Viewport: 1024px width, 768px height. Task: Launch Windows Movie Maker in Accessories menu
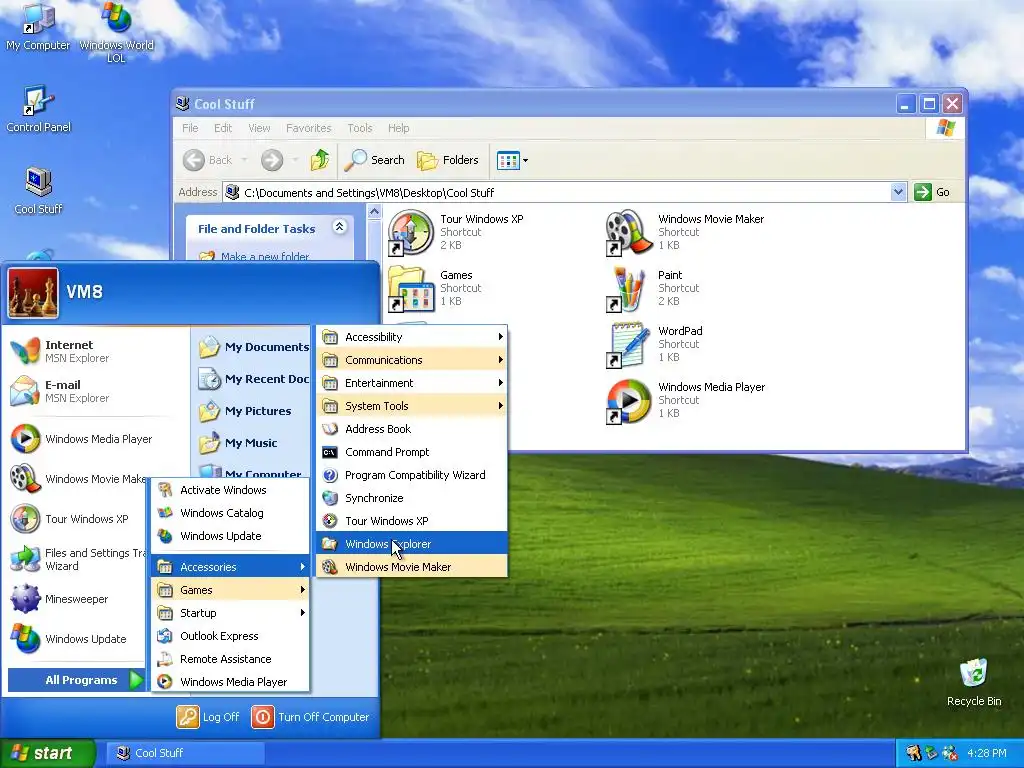point(412,567)
